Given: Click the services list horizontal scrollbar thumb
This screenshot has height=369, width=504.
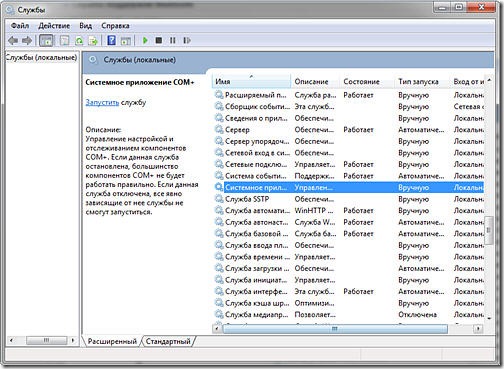Looking at the screenshot, I should click(335, 329).
